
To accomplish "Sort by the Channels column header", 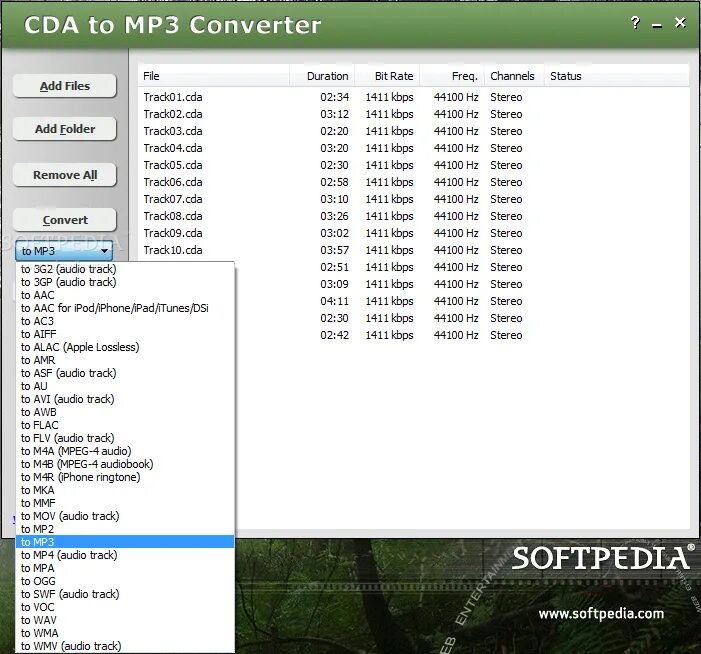I will coord(515,76).
